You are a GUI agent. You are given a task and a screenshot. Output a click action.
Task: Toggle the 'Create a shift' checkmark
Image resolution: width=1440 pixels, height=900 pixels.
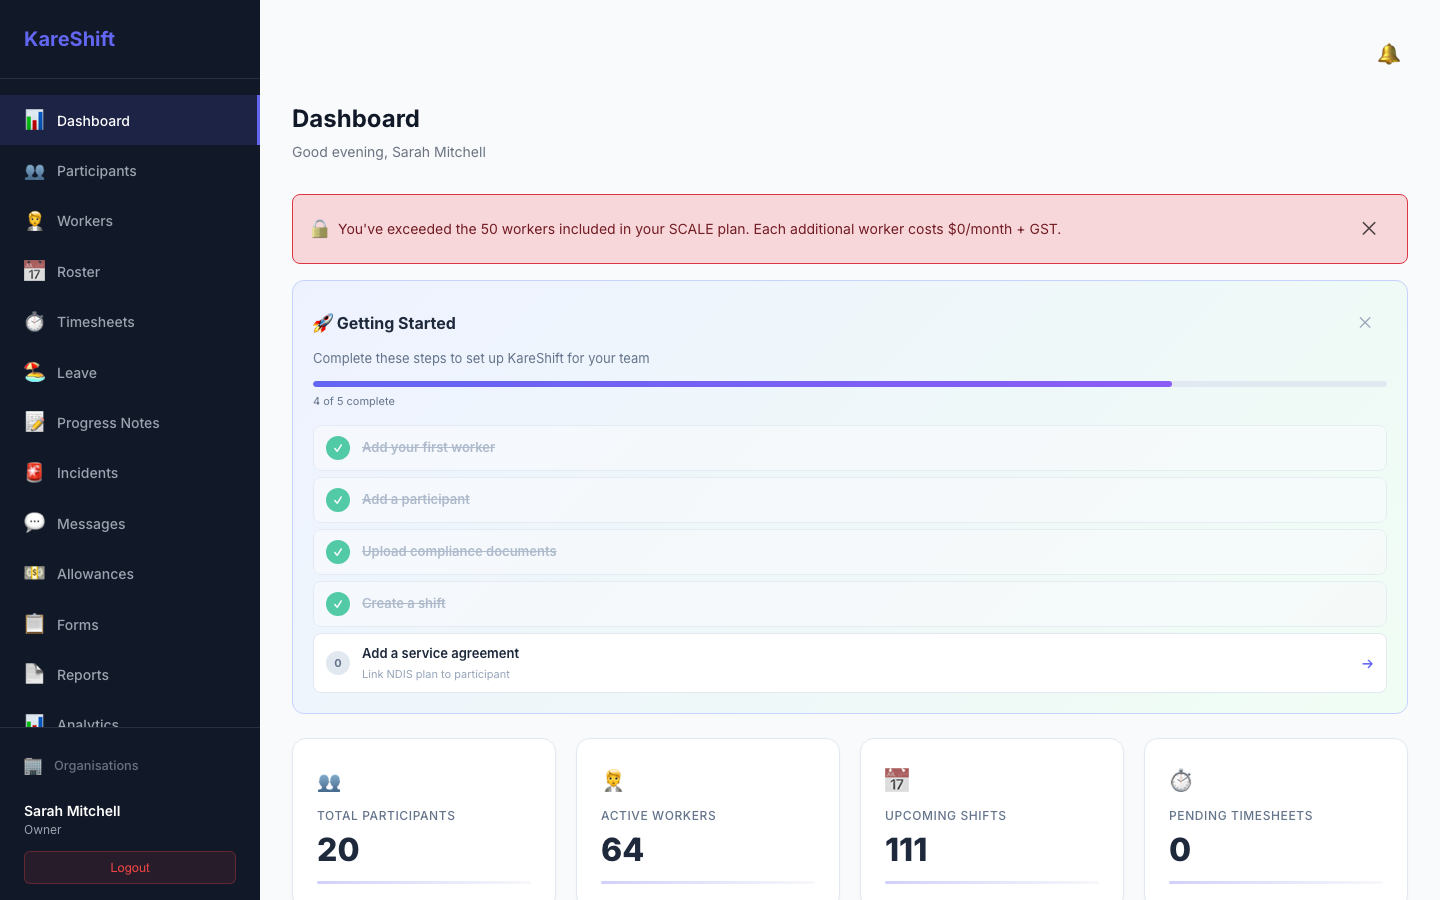338,604
